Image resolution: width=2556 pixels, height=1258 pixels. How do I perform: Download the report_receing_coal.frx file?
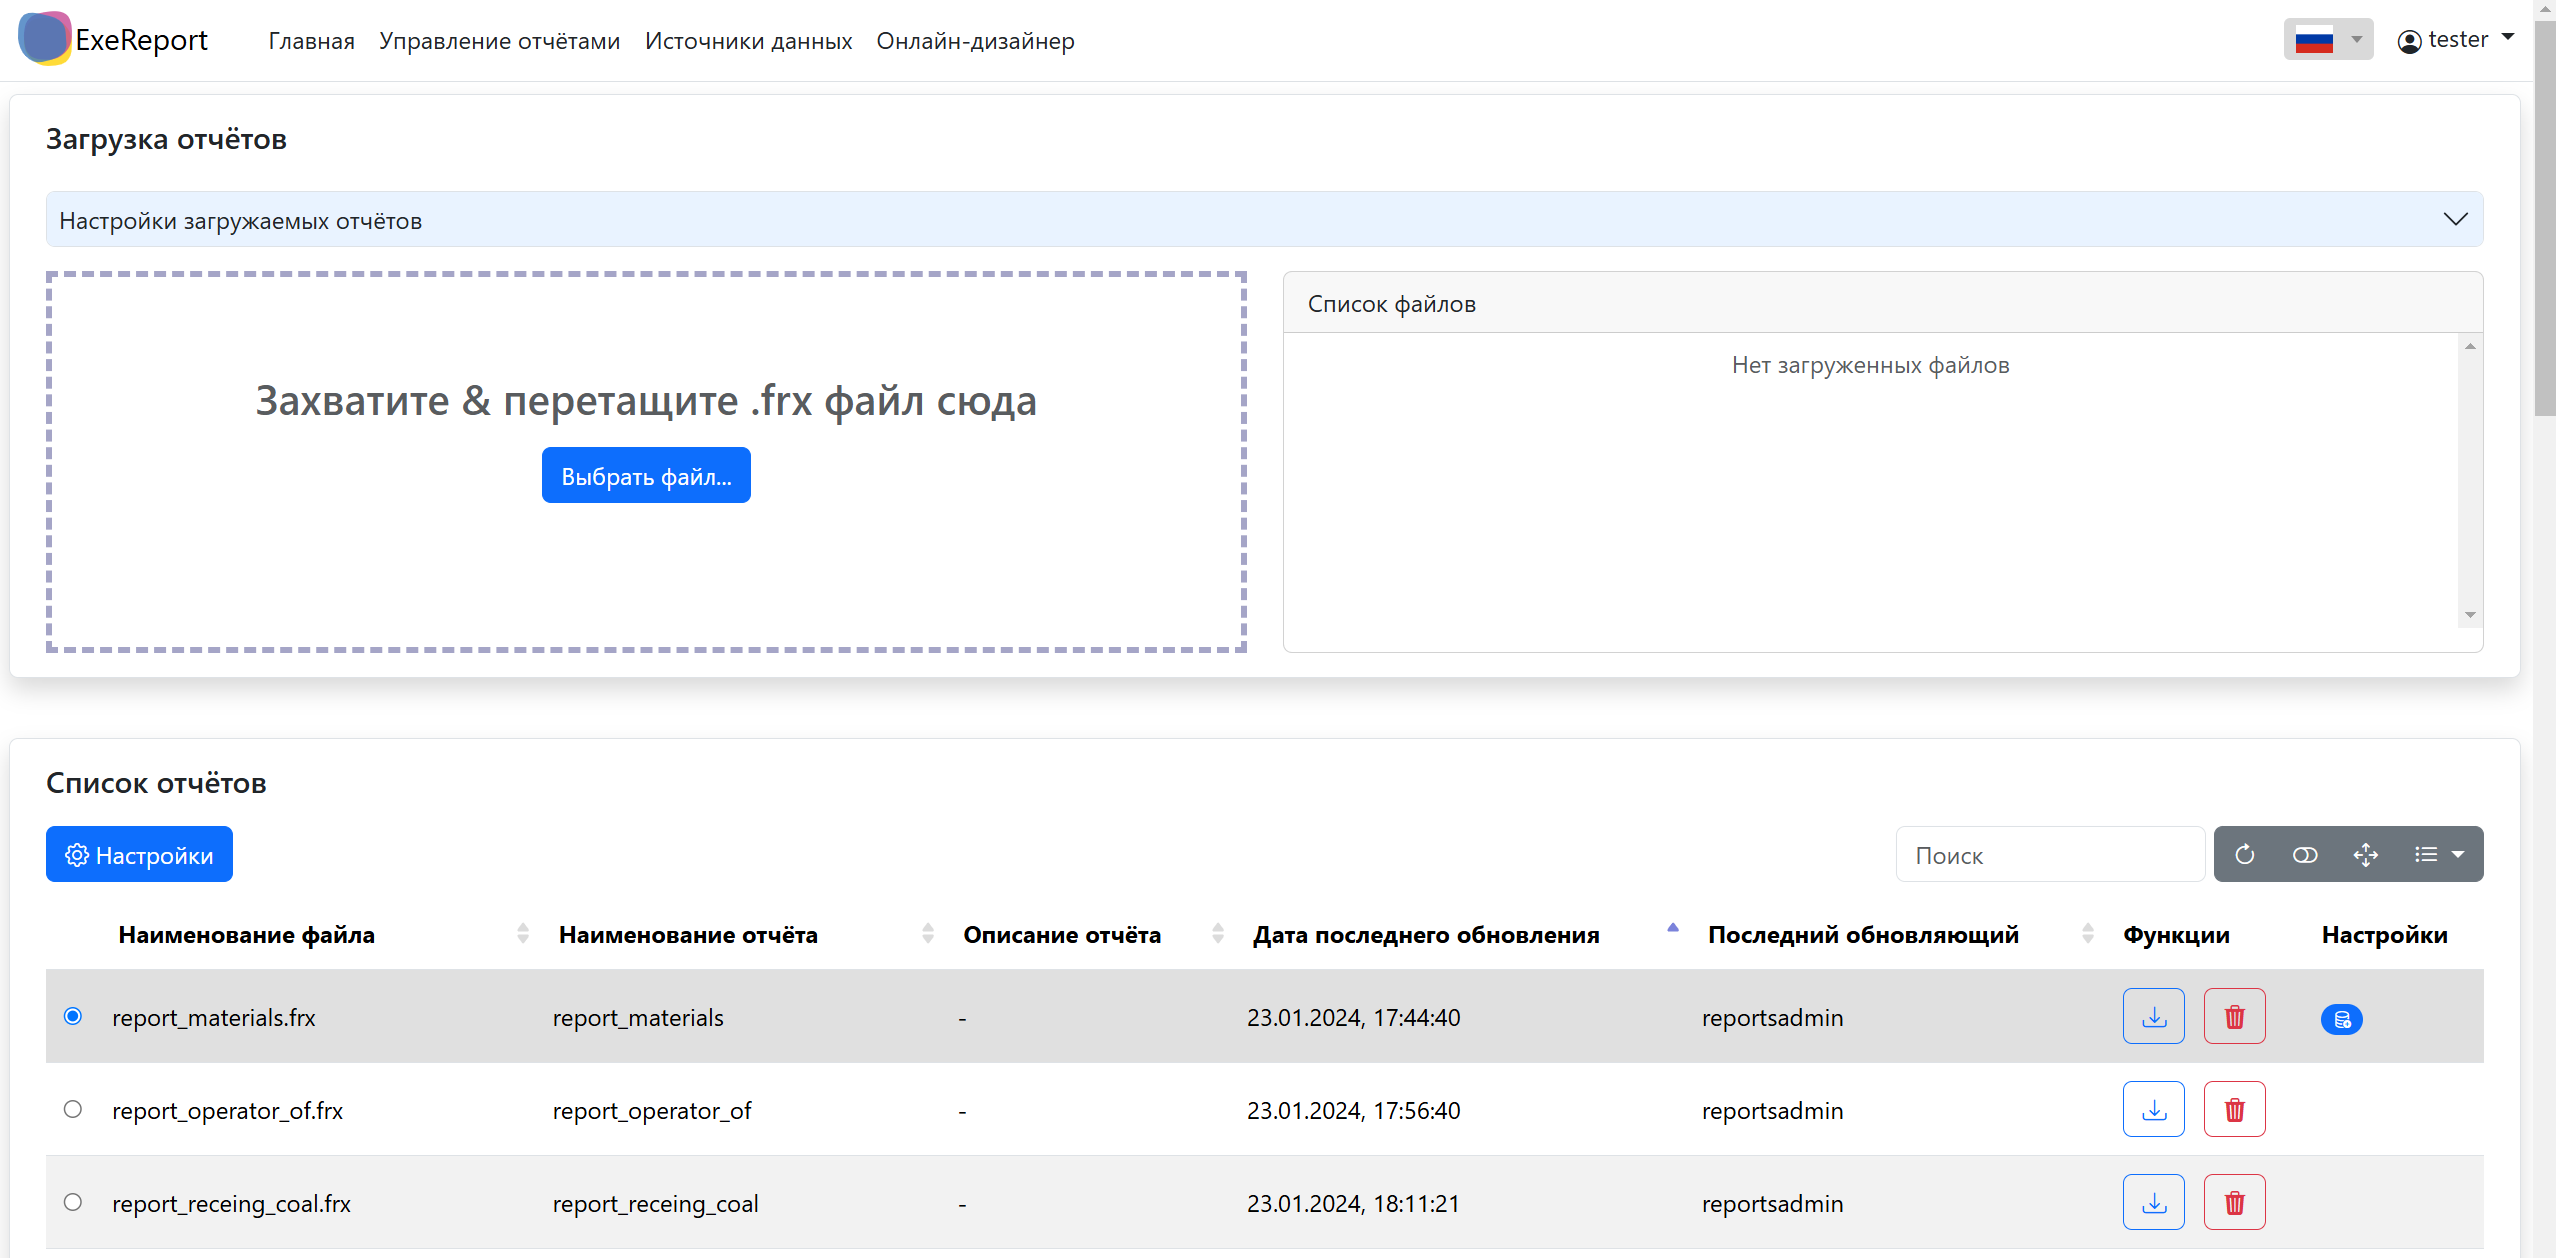(x=2153, y=1202)
